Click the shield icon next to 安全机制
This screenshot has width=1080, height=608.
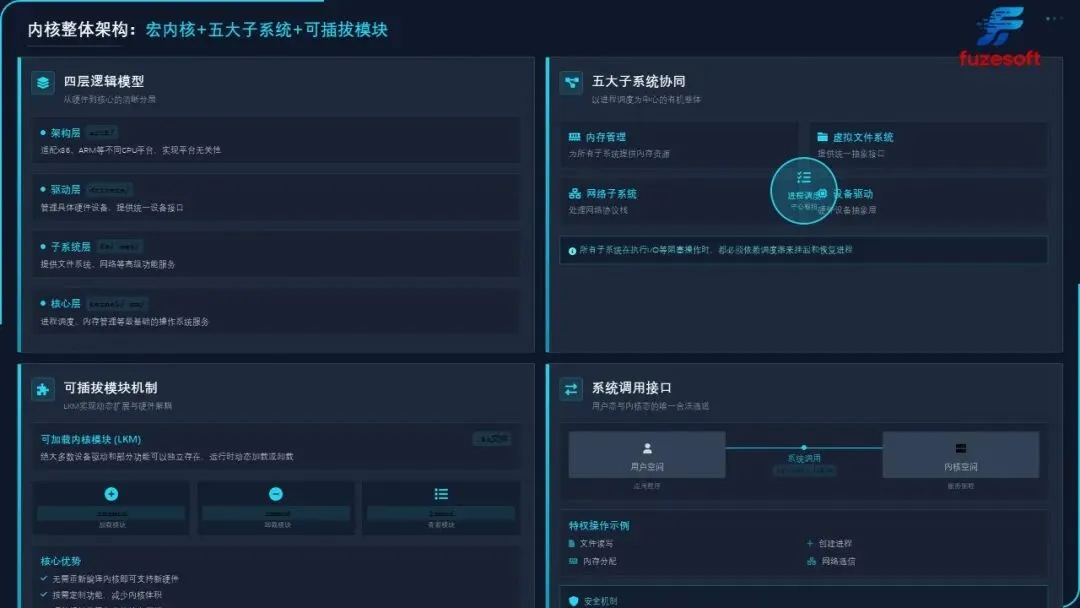(573, 601)
